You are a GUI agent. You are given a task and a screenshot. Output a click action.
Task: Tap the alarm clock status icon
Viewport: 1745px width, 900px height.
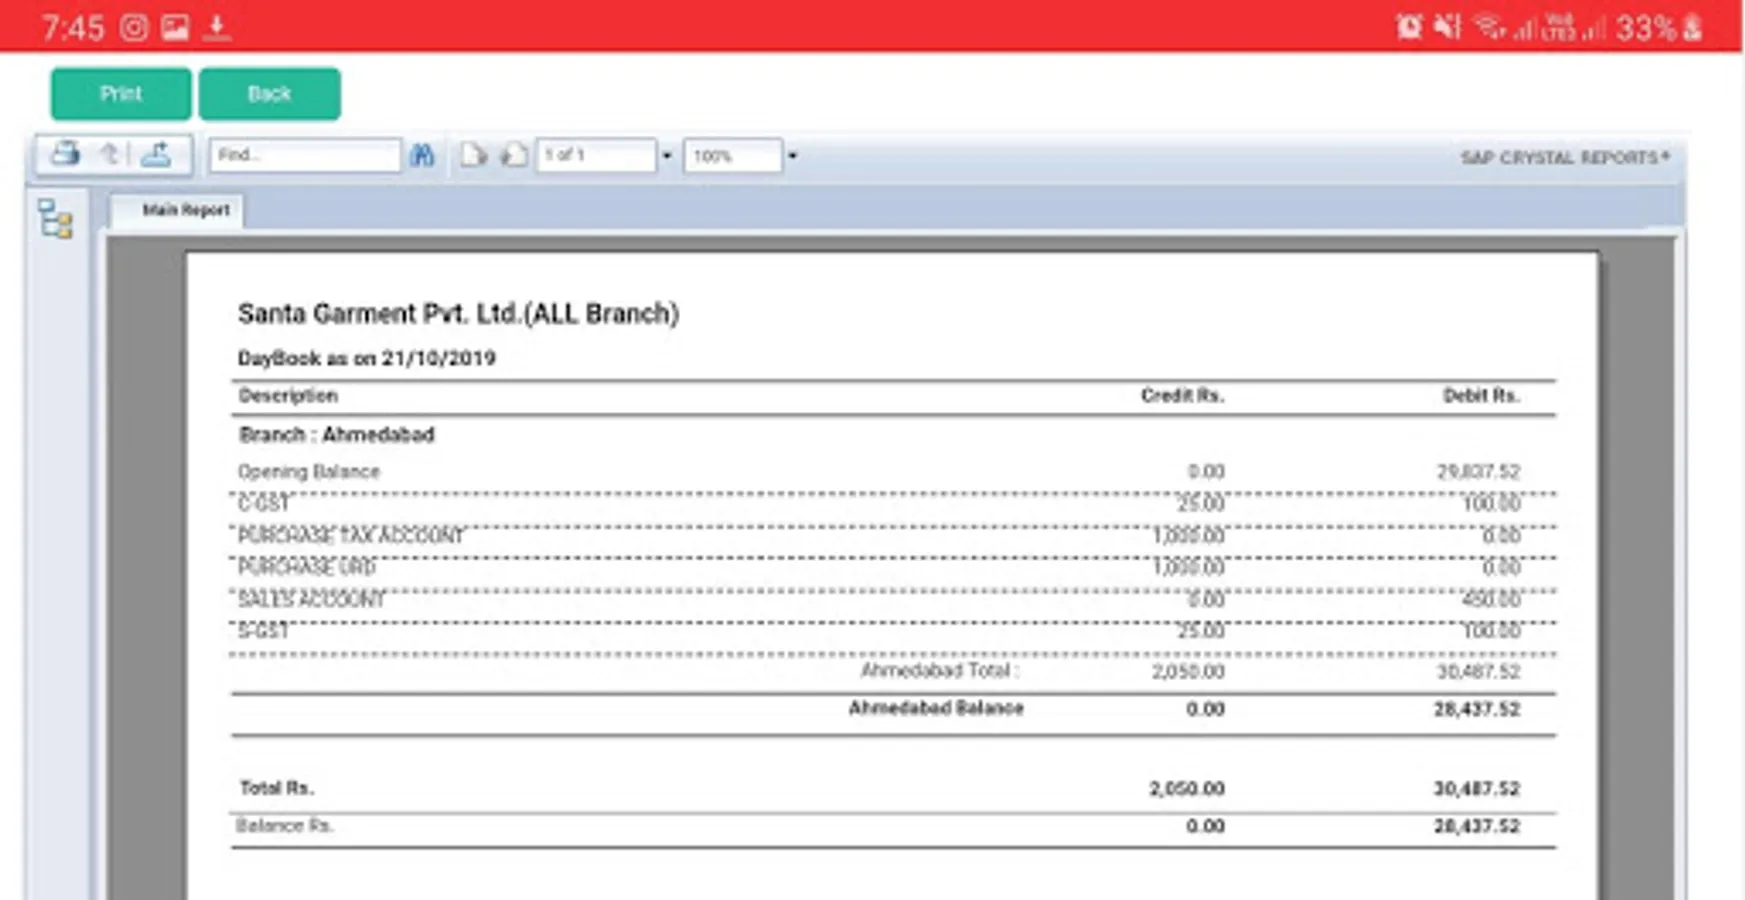[1409, 26]
